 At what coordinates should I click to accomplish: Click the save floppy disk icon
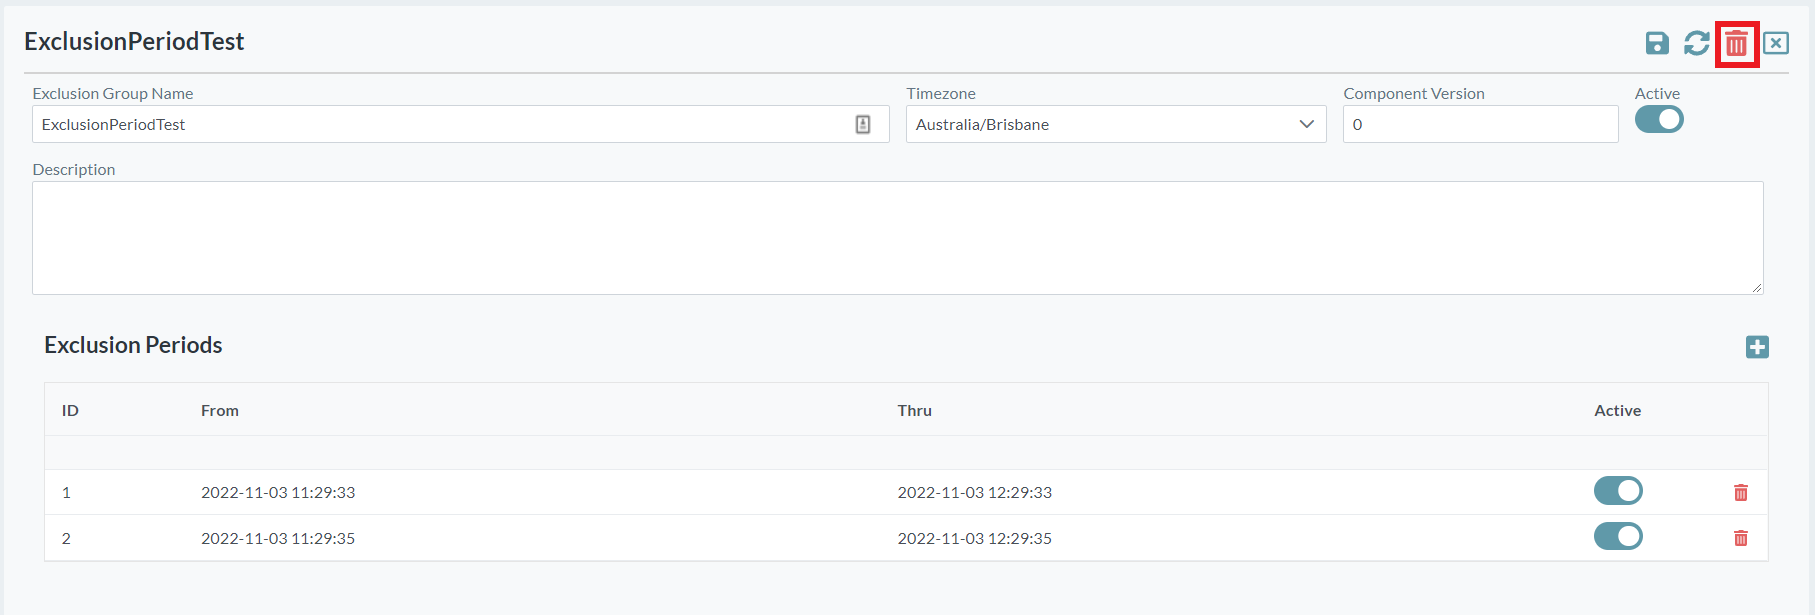point(1657,43)
